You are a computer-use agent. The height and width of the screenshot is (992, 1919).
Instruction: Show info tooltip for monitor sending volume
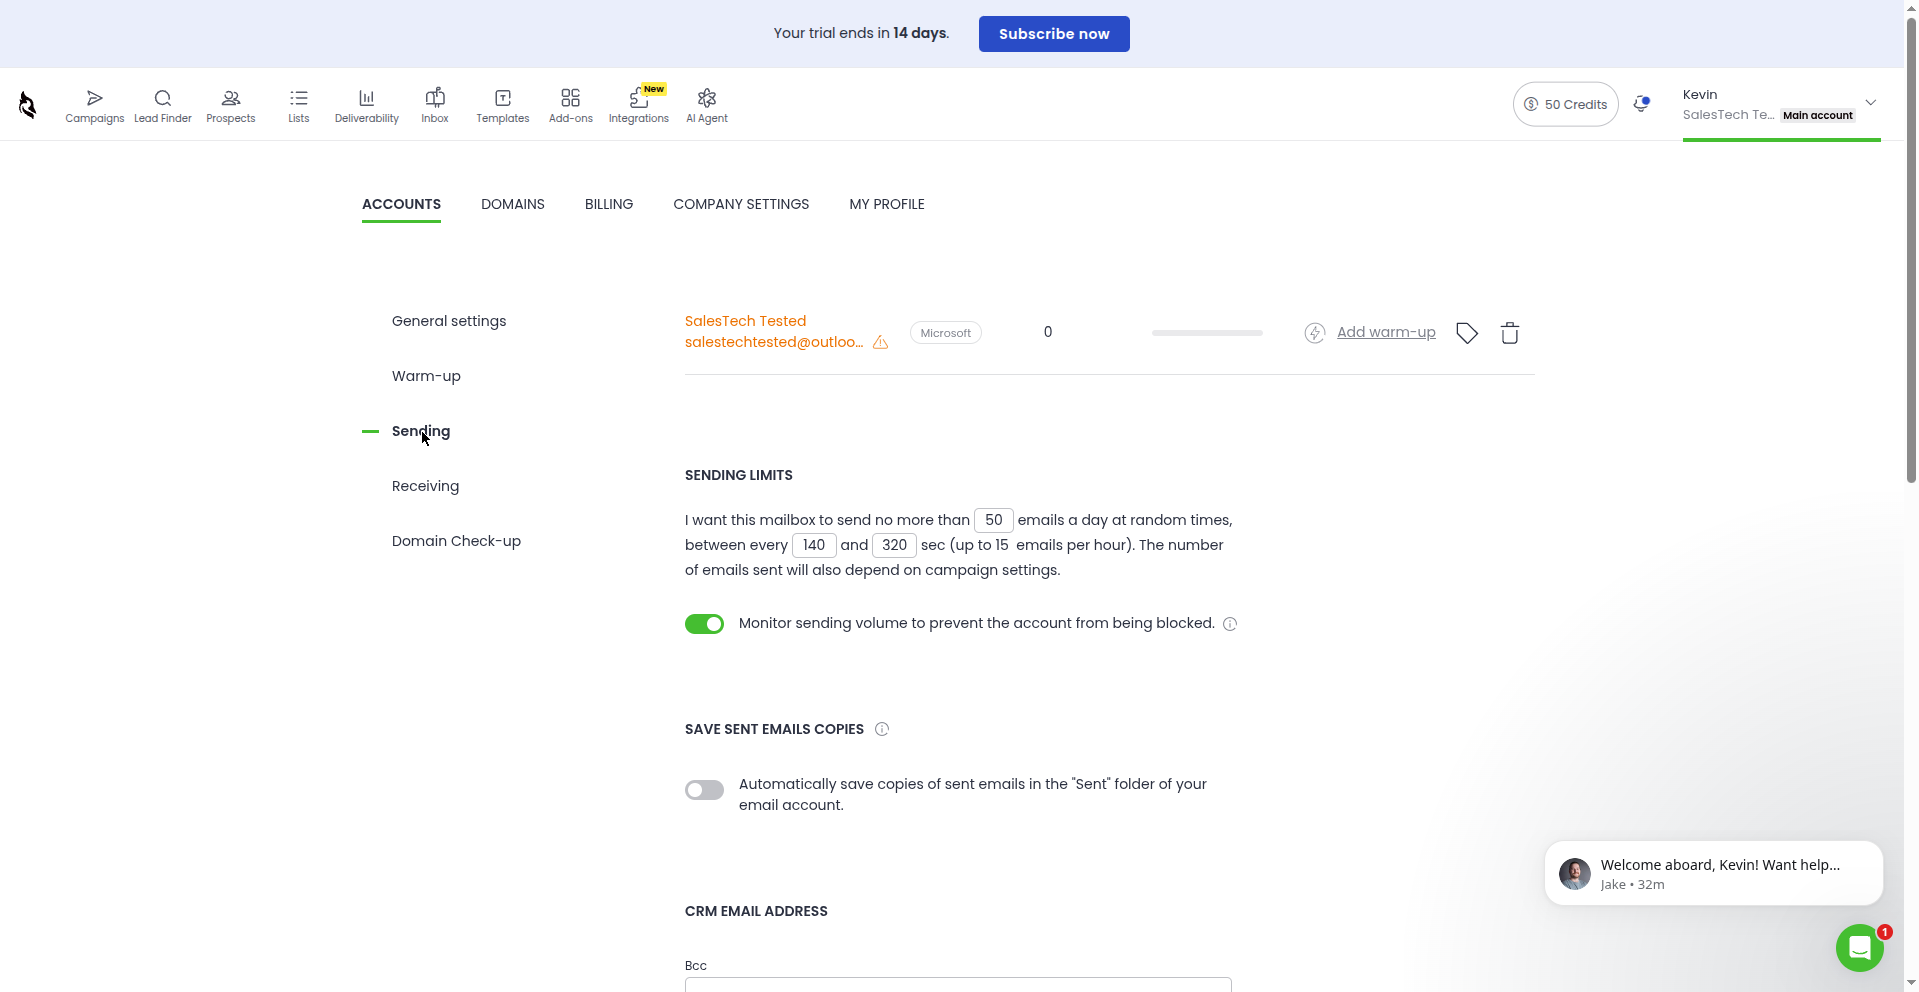click(1230, 624)
